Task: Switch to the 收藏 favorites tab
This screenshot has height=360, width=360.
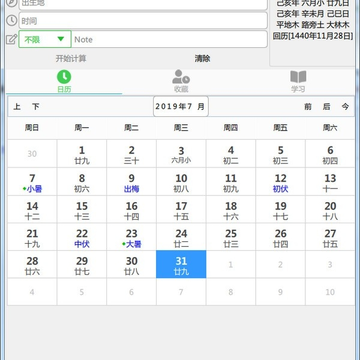Action: 181,82
